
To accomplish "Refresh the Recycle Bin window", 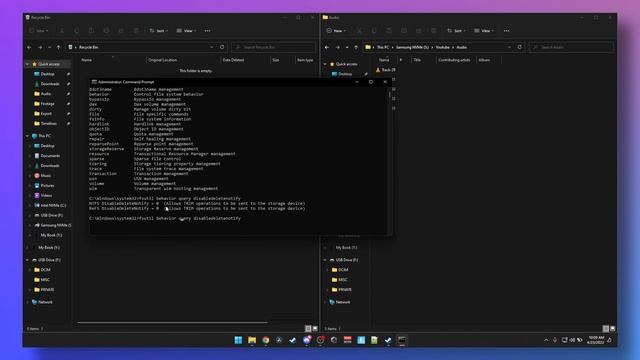I will tap(222, 47).
